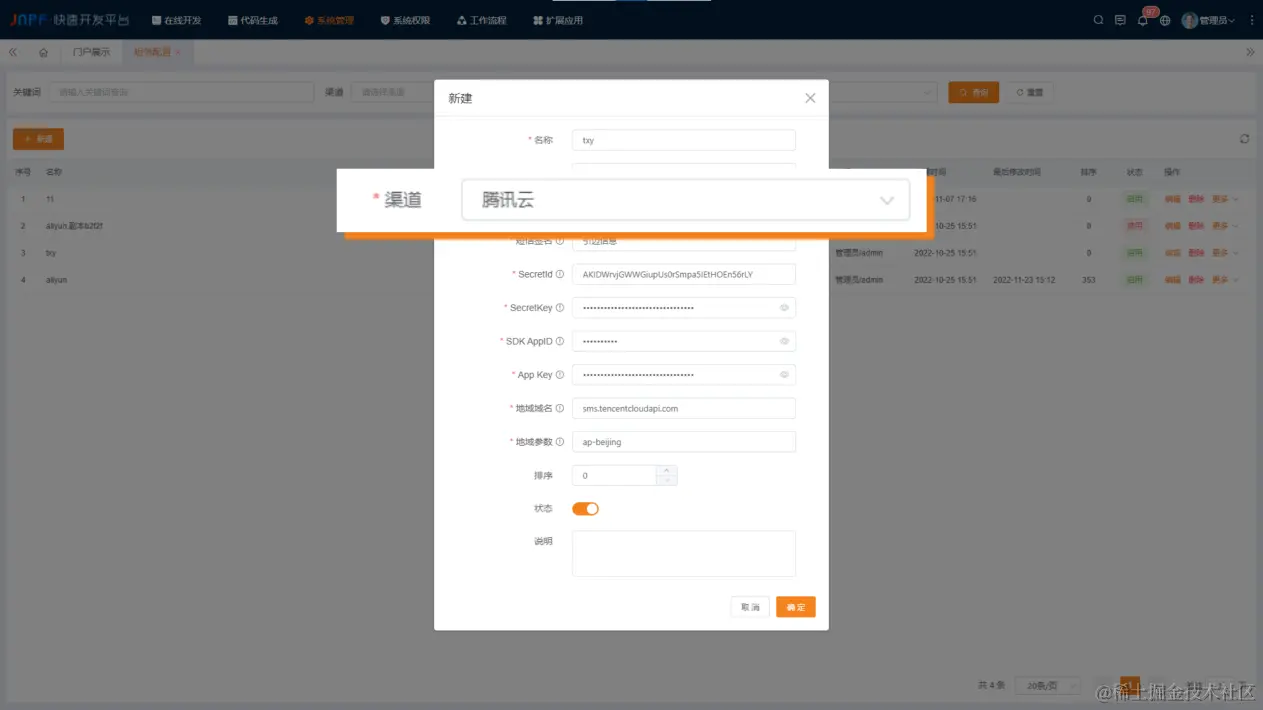Screen dimensions: 1263x710
Task: Close the 短信配置 tab with its x
Action: (178, 52)
